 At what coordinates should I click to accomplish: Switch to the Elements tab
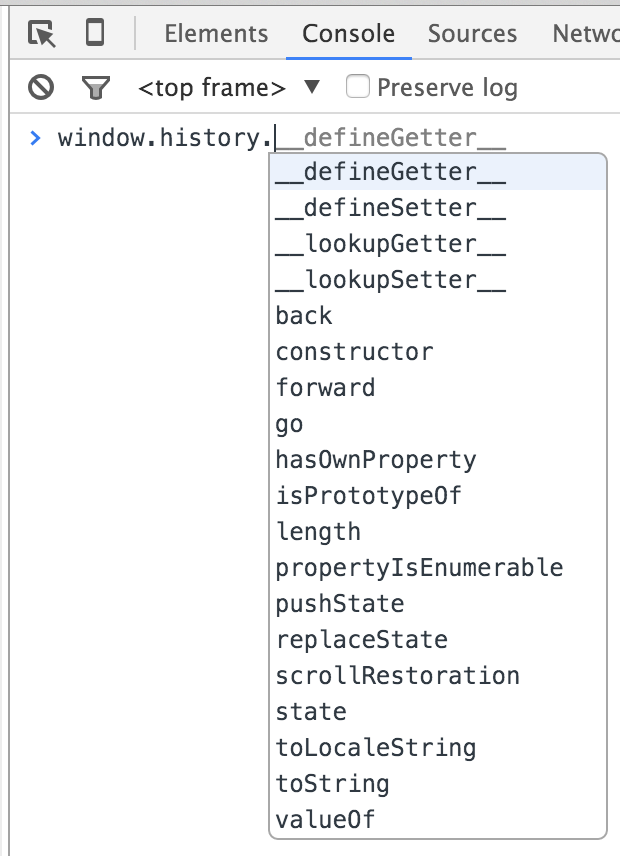(x=216, y=34)
